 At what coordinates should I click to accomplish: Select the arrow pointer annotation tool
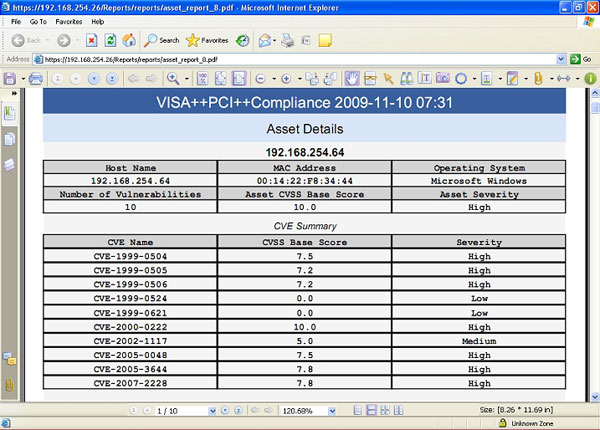pyautogui.click(x=388, y=79)
